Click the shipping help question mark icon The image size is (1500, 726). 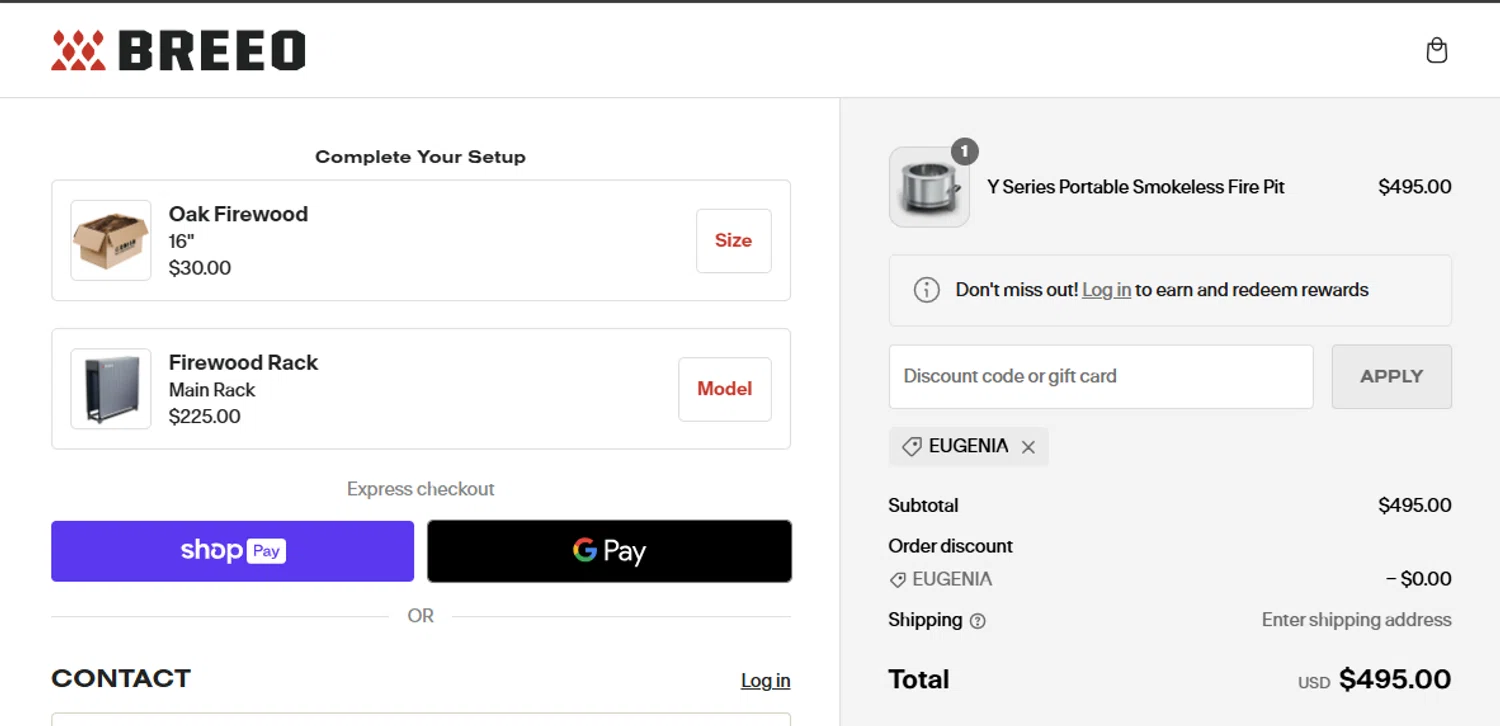tap(978, 621)
